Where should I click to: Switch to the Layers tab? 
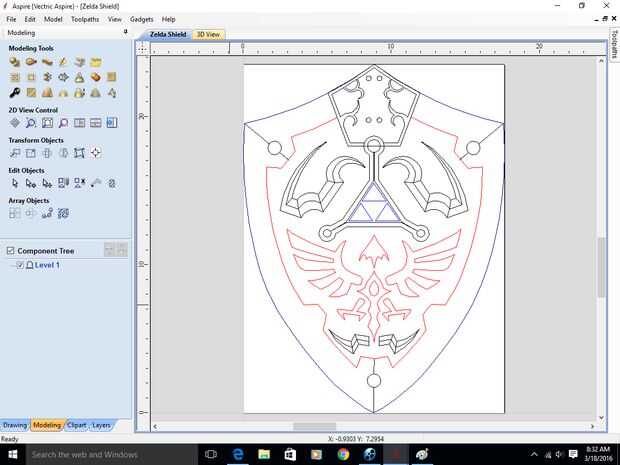click(x=101, y=425)
